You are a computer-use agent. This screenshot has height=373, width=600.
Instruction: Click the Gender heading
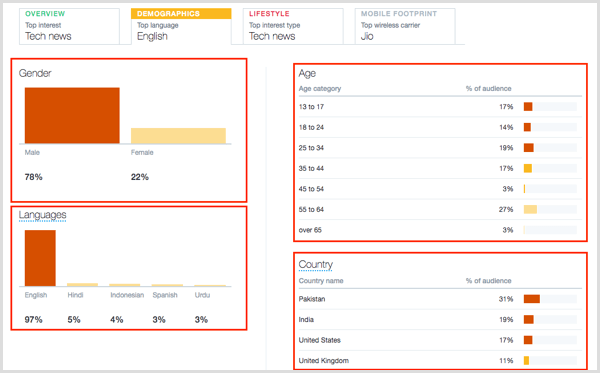tap(35, 73)
